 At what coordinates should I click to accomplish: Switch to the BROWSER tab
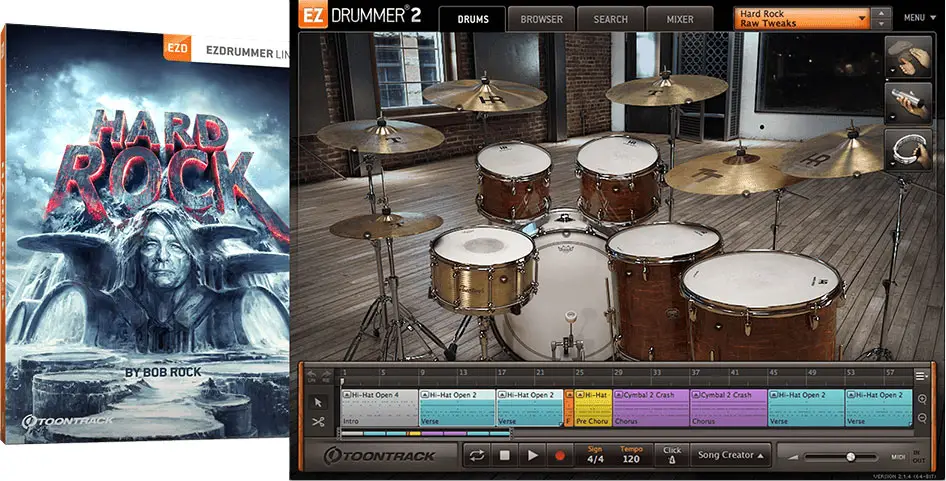(x=541, y=19)
